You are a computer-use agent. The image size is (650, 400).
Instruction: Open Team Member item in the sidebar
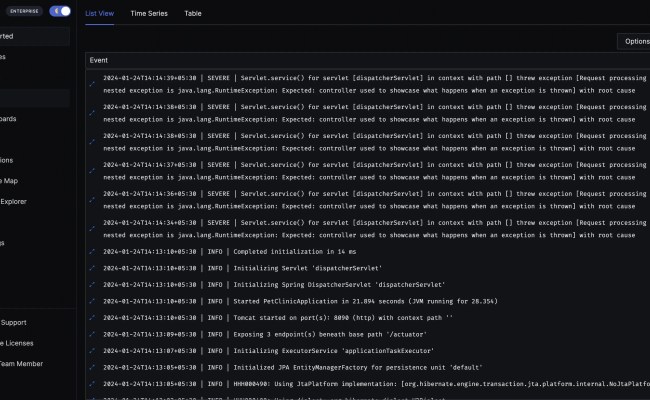21,364
